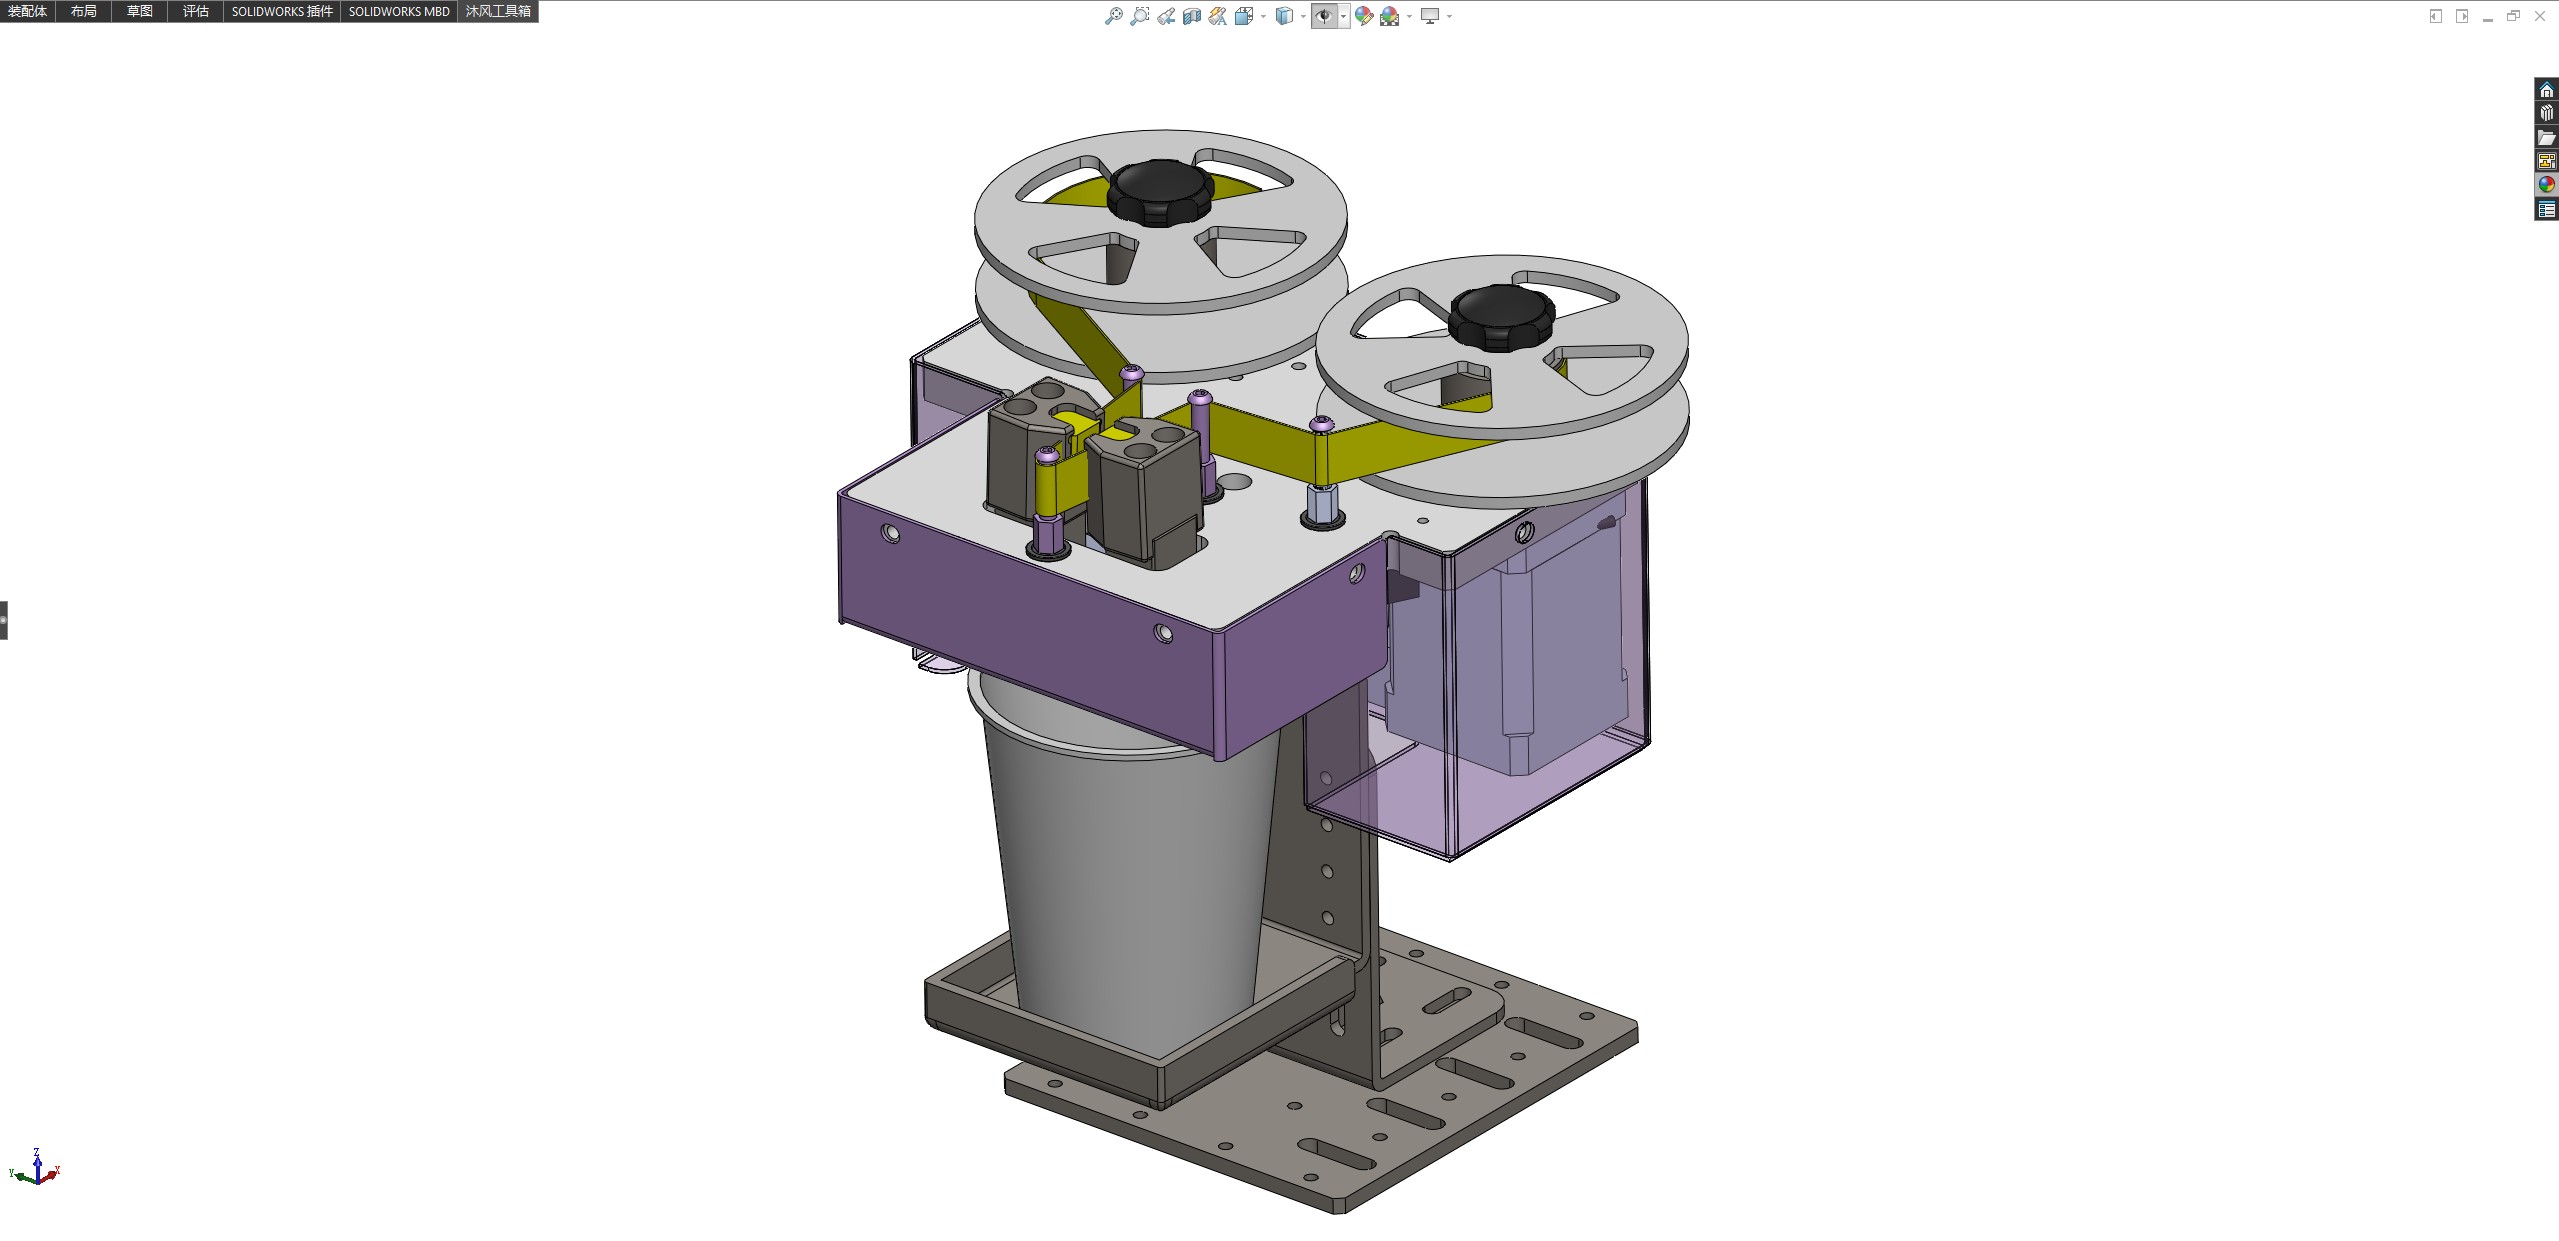Click the Zoom to Fit icon
The width and height of the screenshot is (2559, 1241).
[x=1113, y=16]
